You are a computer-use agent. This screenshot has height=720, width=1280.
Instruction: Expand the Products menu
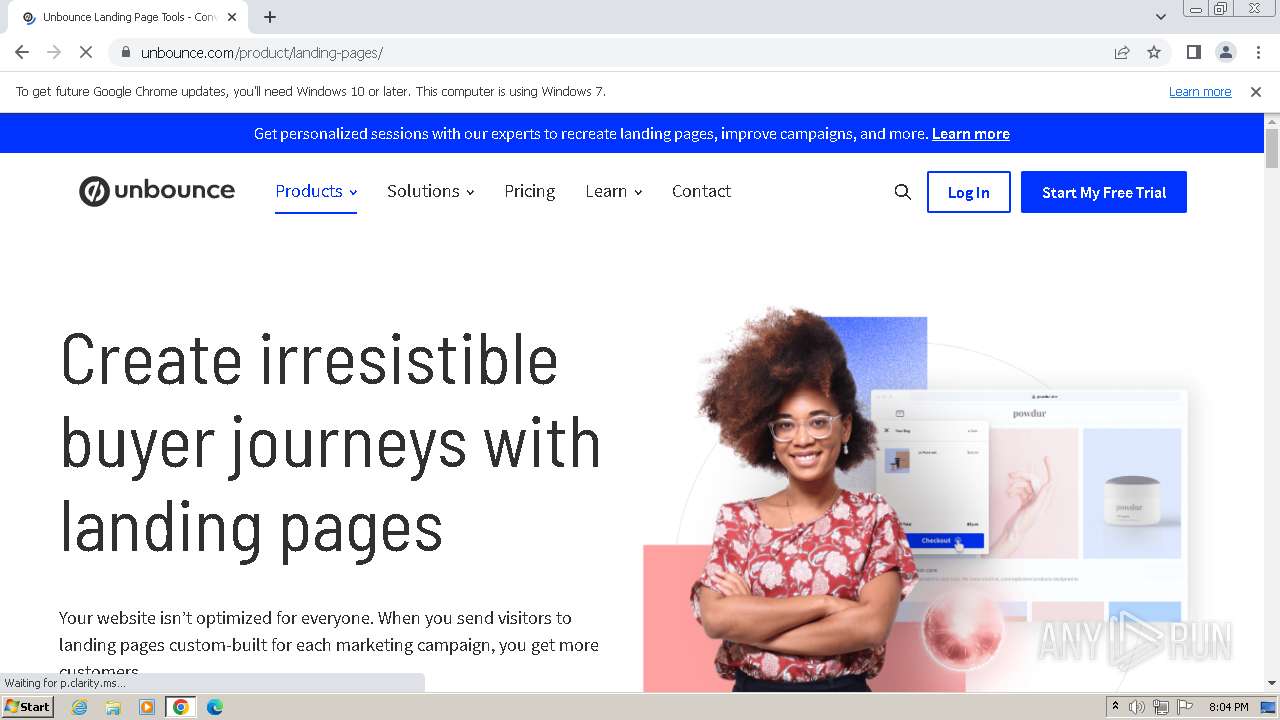(316, 191)
